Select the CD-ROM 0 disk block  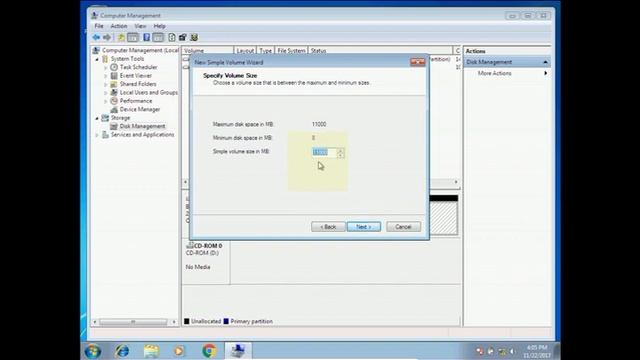pos(206,262)
